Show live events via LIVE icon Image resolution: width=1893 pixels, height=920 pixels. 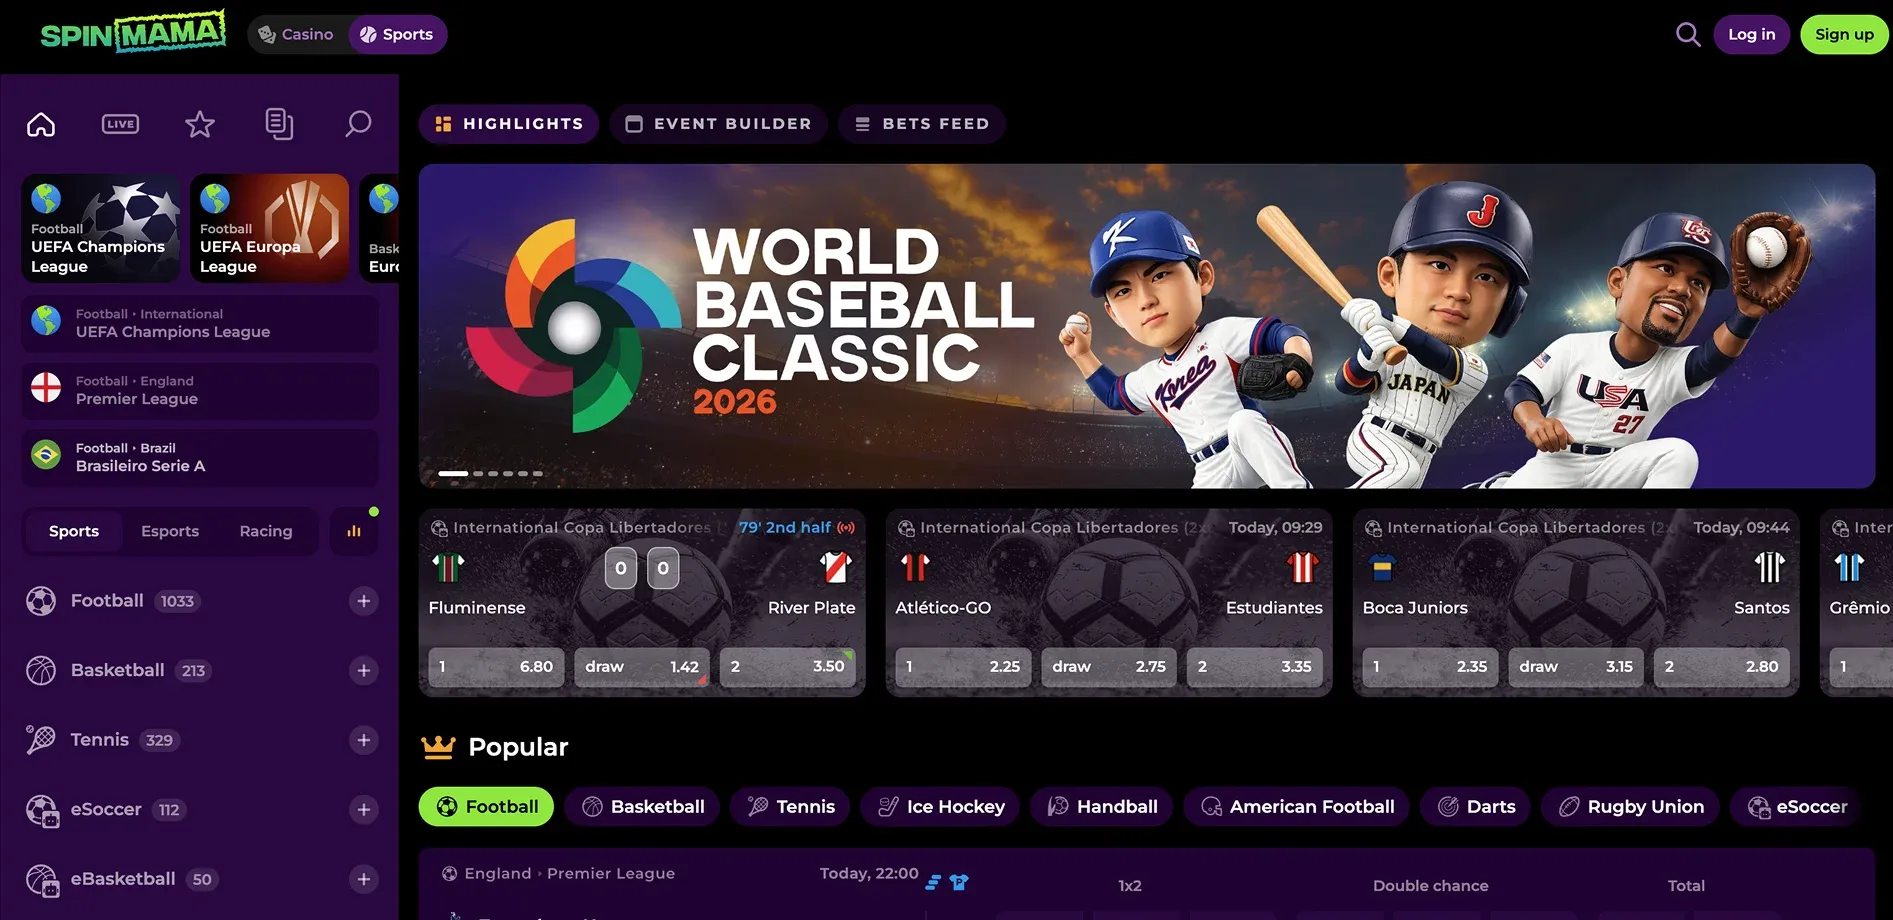click(x=120, y=124)
